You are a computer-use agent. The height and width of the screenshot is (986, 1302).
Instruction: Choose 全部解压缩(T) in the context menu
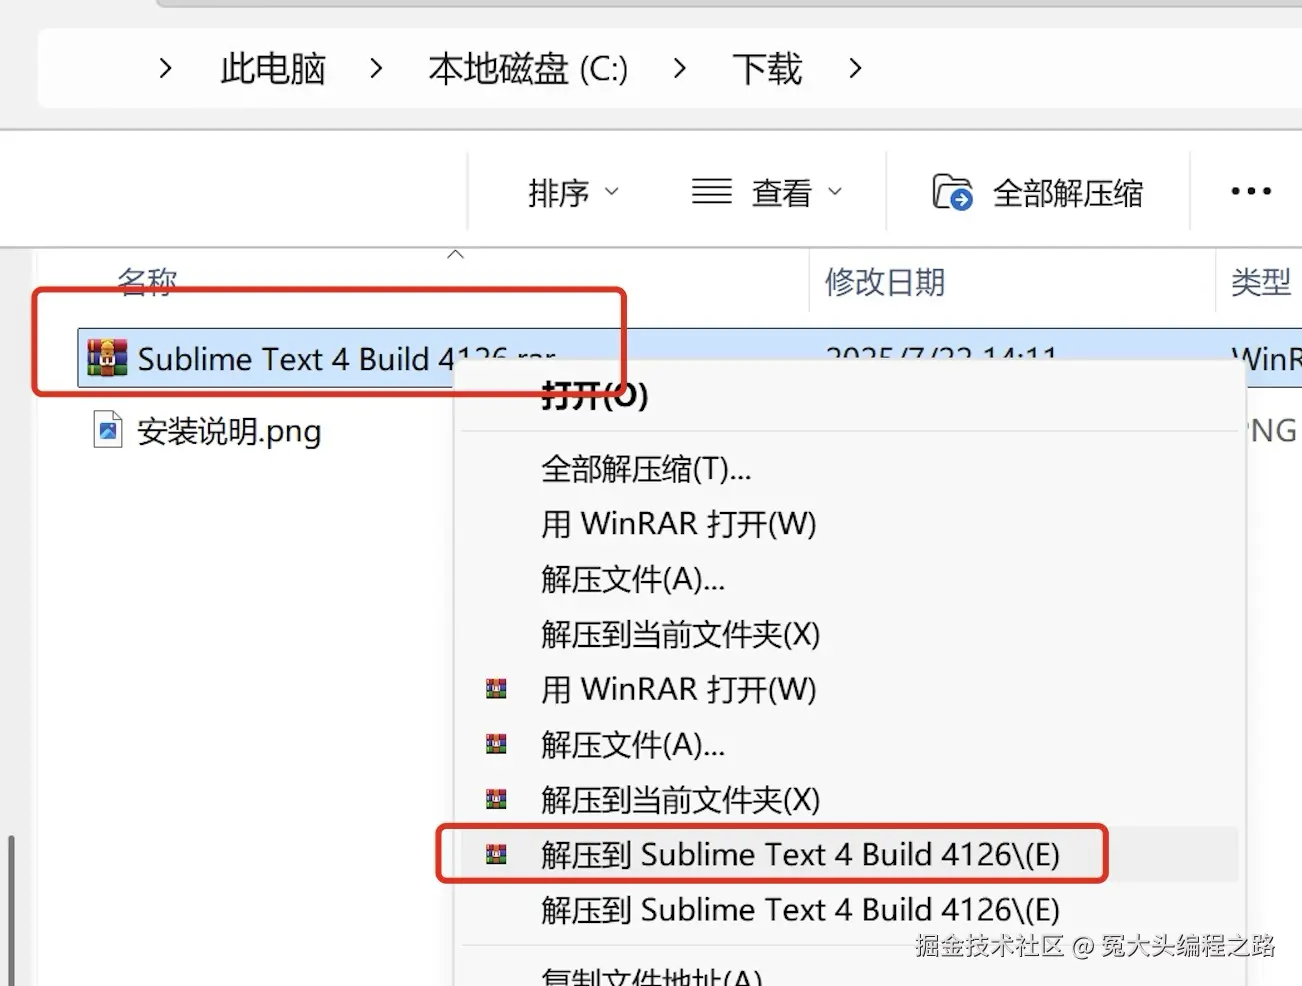click(x=644, y=470)
